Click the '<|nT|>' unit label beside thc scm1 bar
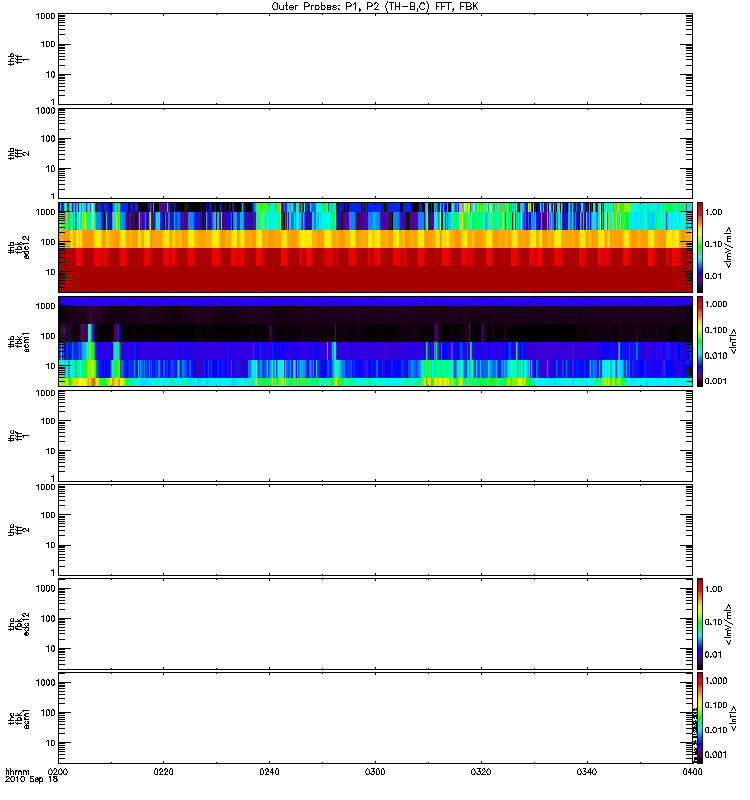The image size is (750, 800). click(x=733, y=718)
